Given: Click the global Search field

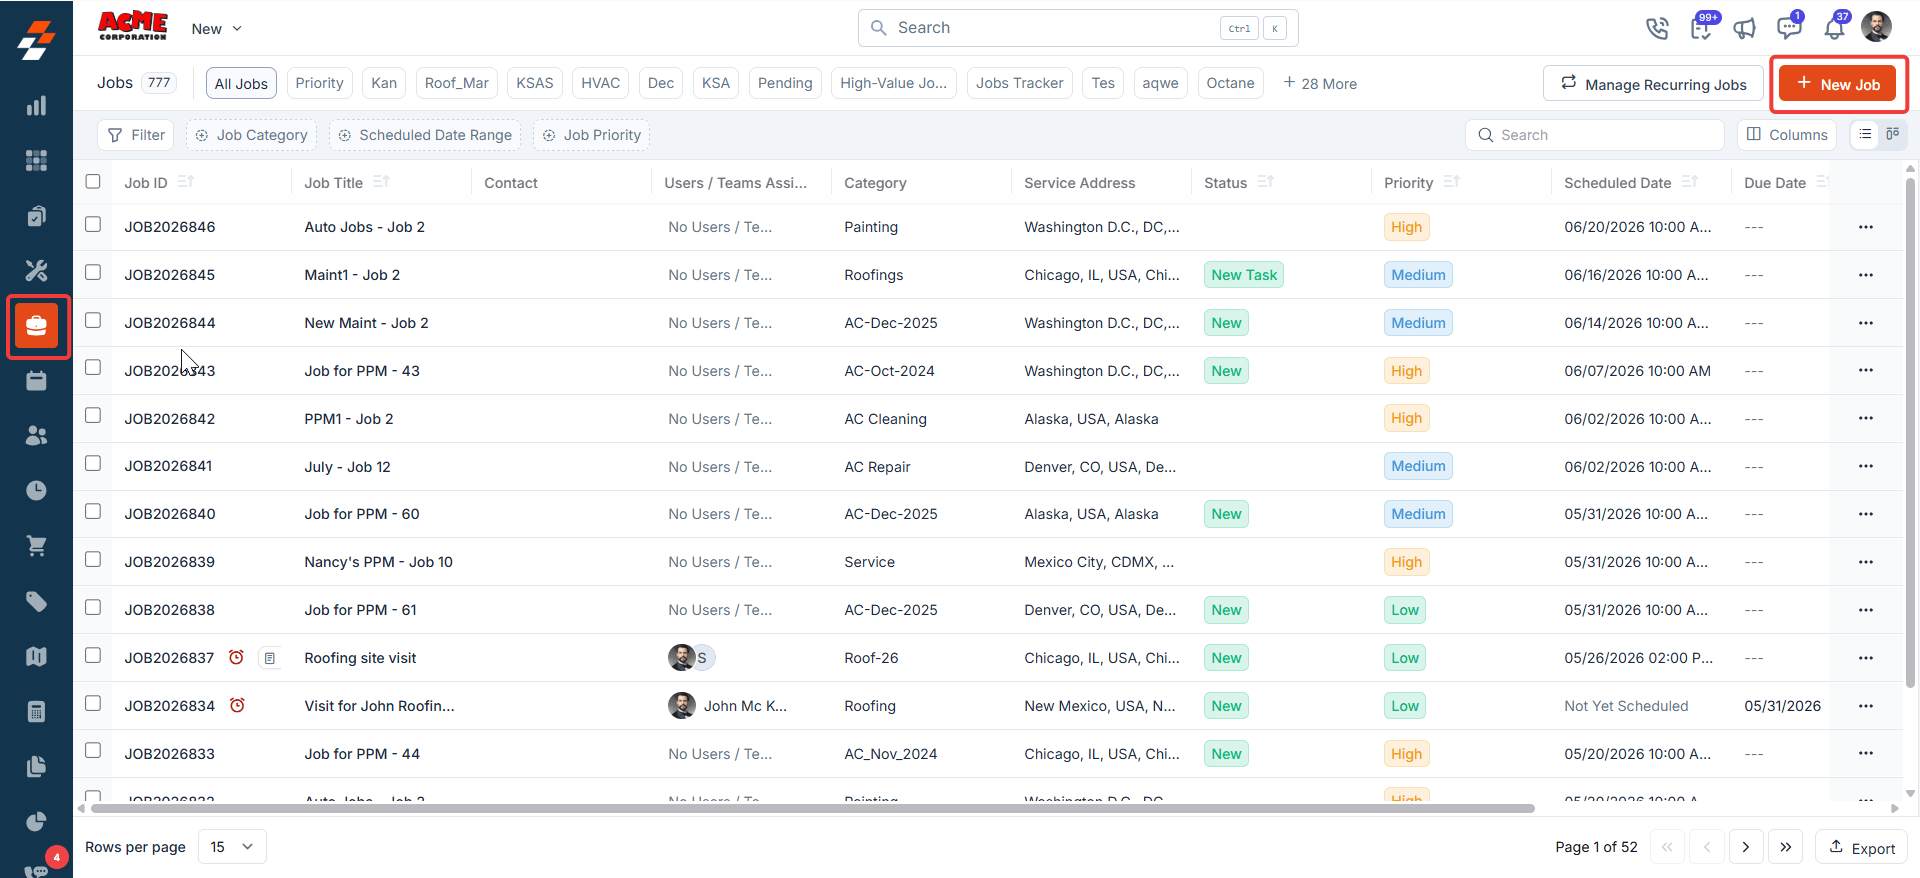Looking at the screenshot, I should click(1078, 28).
